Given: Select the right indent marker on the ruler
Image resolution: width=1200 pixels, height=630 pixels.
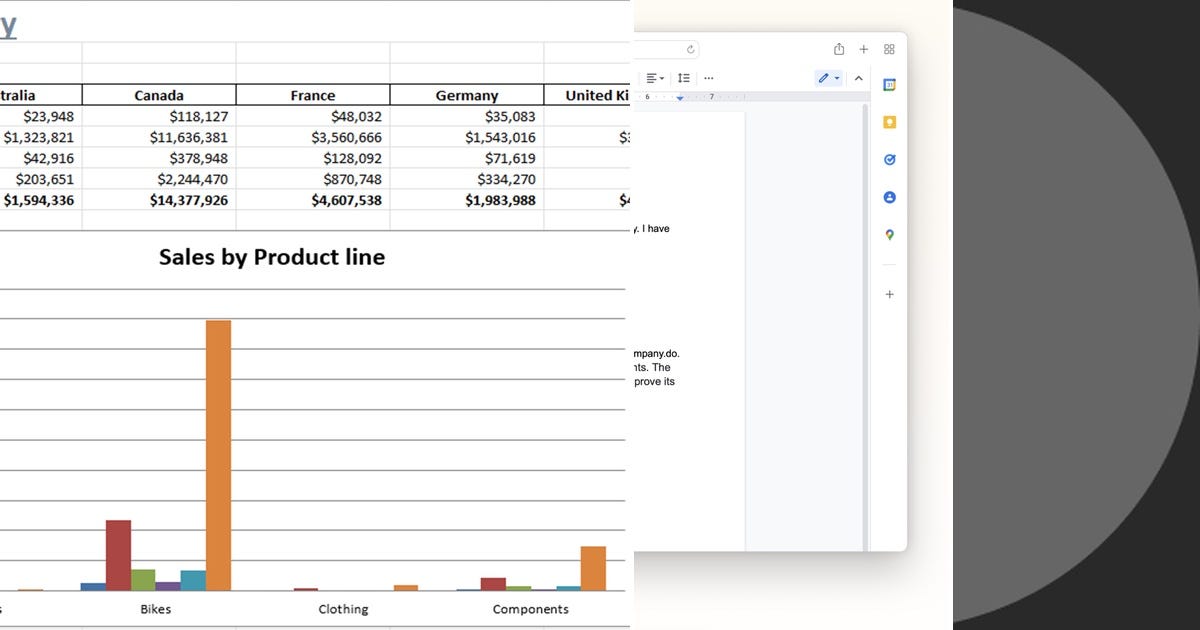Looking at the screenshot, I should pyautogui.click(x=680, y=98).
